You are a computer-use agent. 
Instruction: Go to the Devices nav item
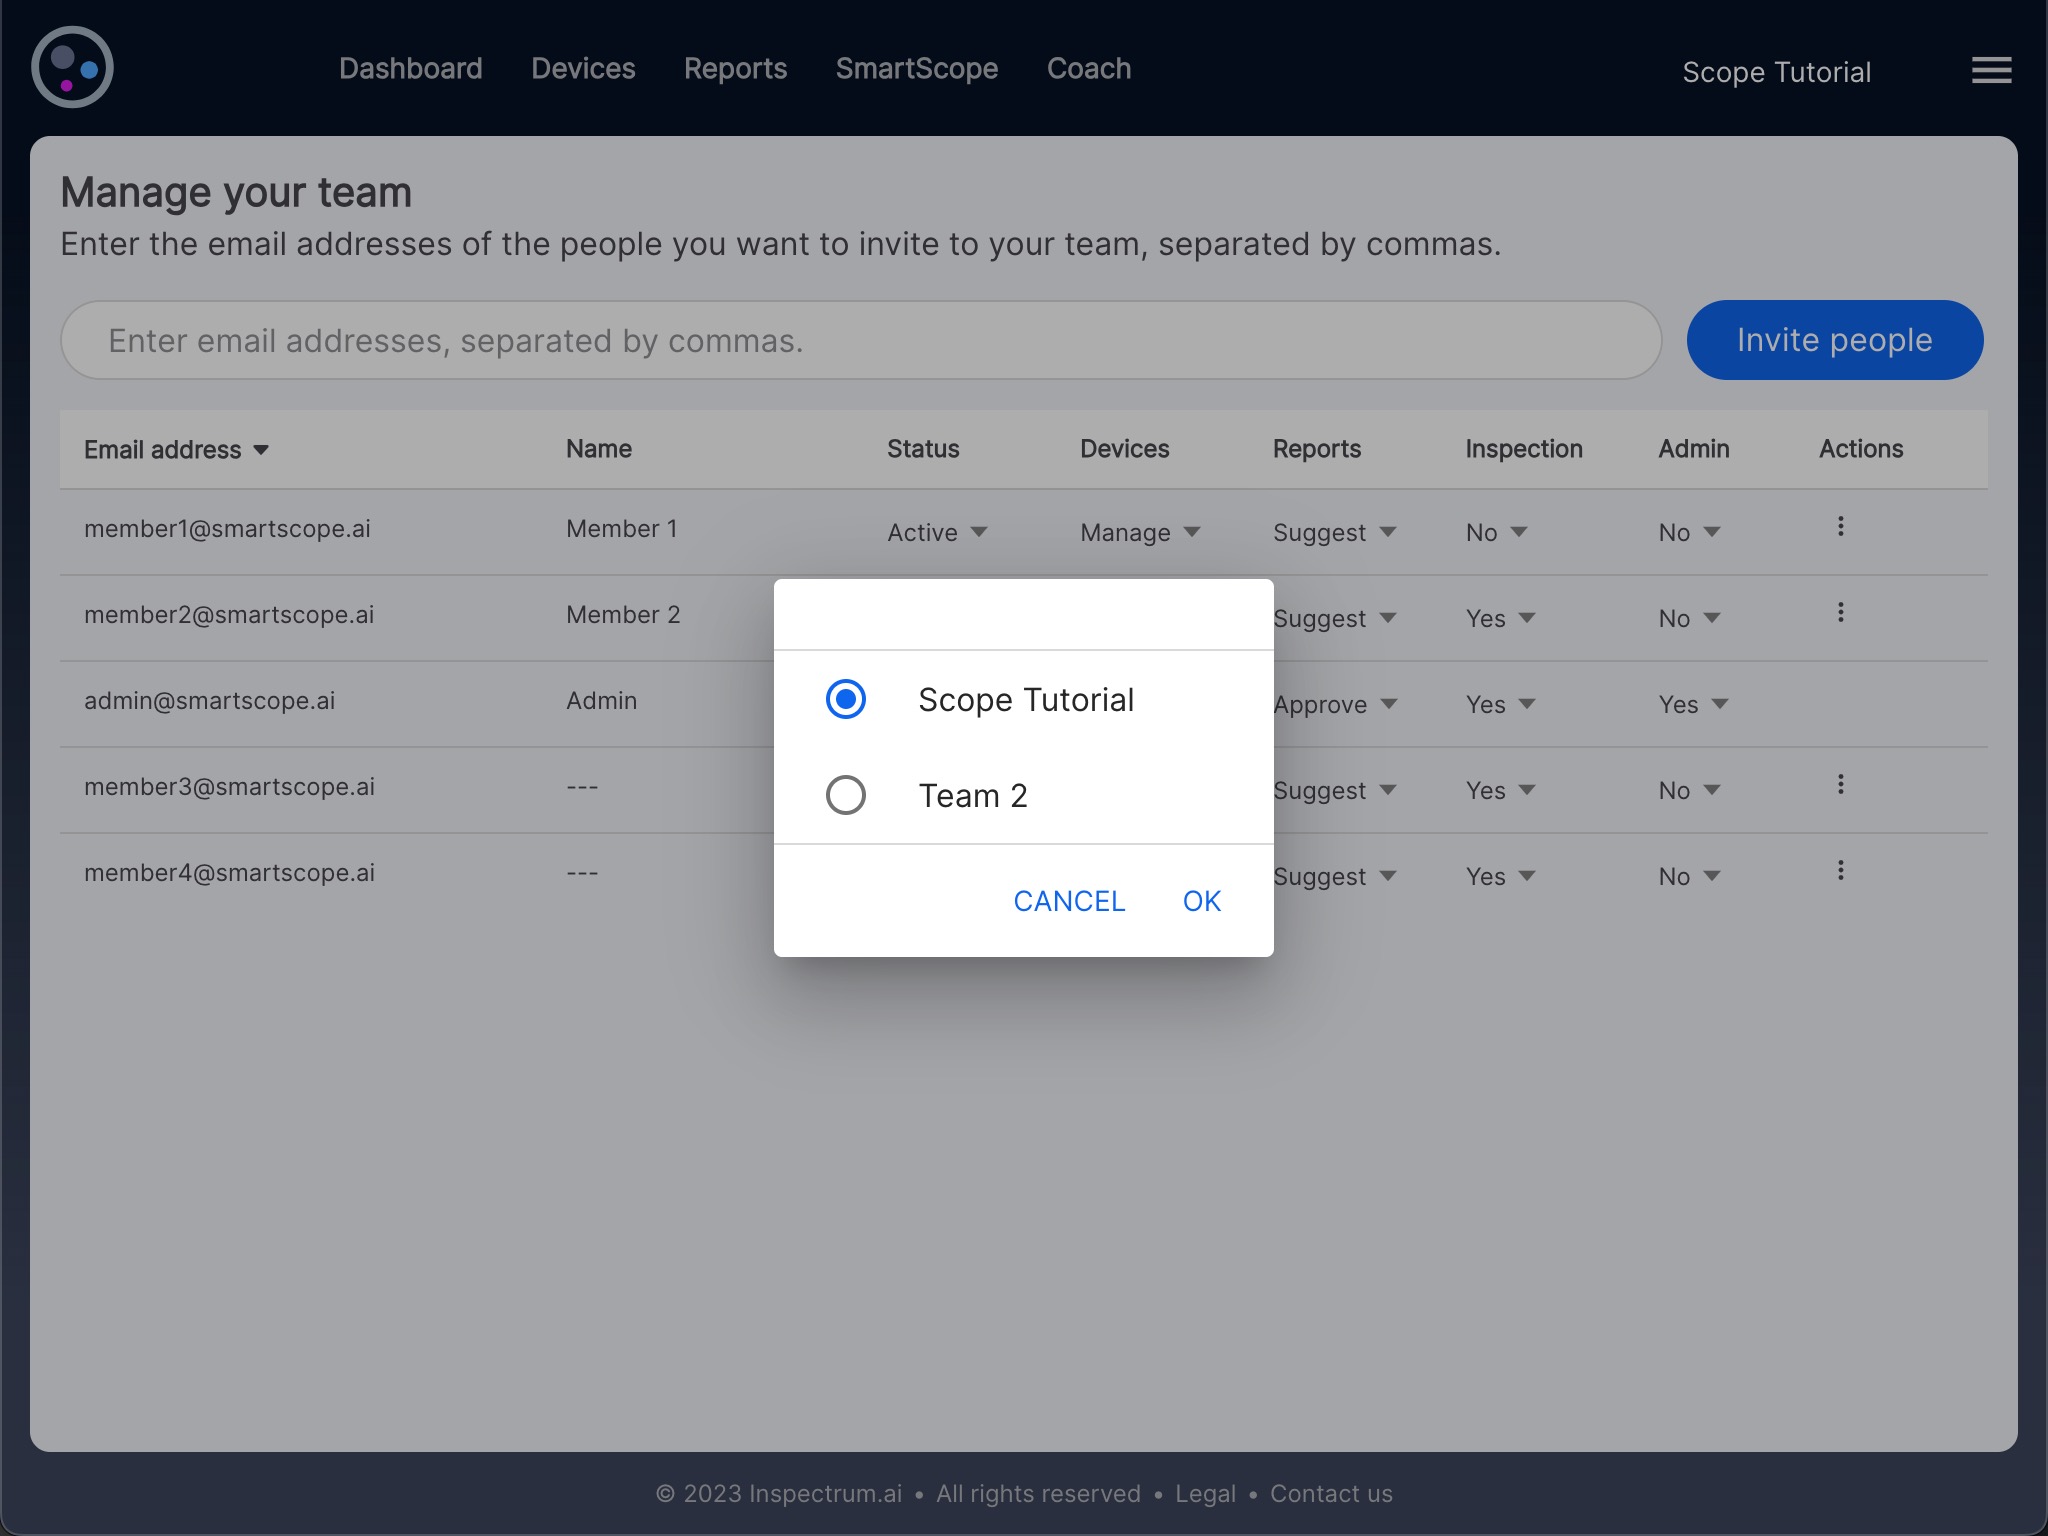(583, 68)
